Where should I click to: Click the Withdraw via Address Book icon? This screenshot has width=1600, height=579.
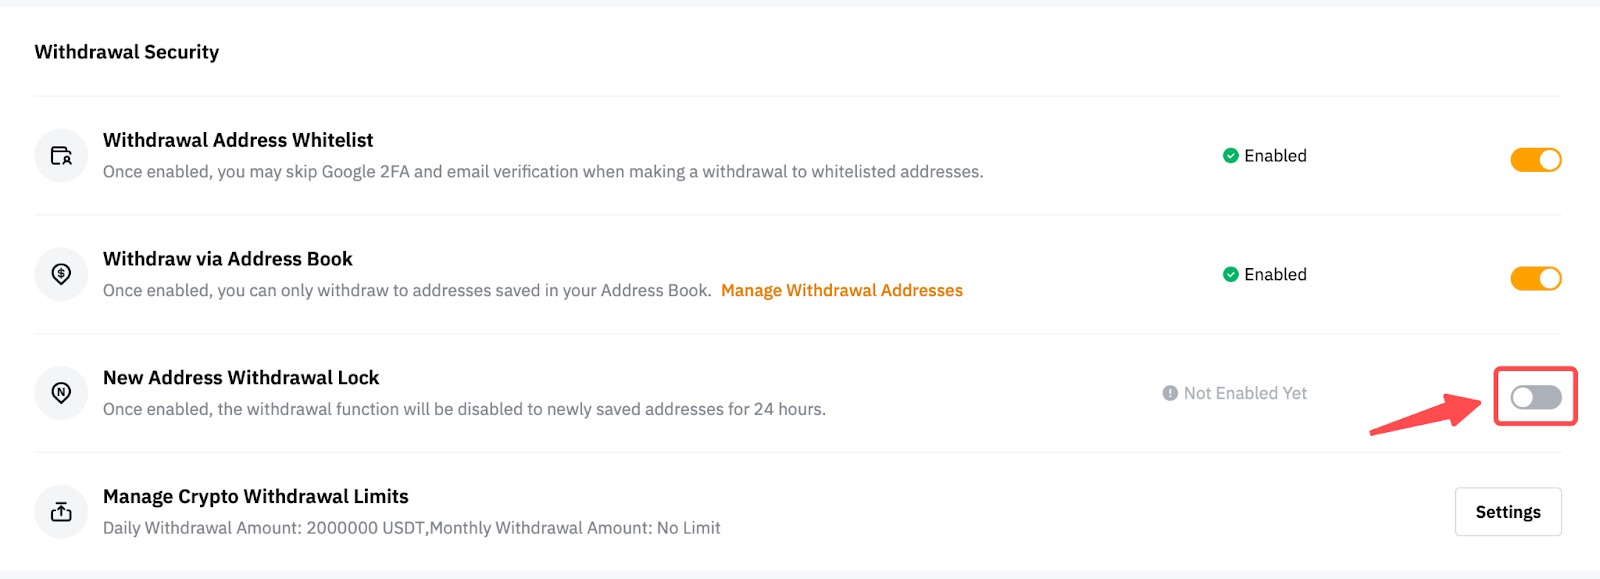(61, 274)
